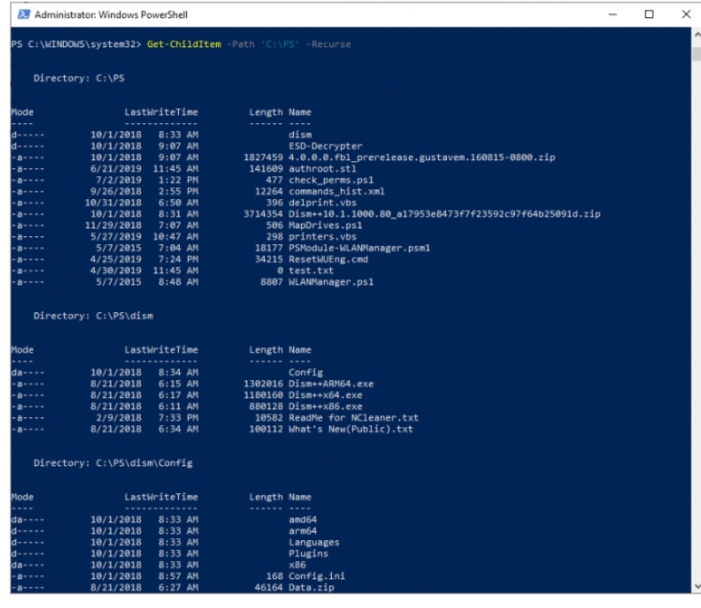Click the commands_hist.xml file name
This screenshot has height=608, width=701.
[337, 191]
